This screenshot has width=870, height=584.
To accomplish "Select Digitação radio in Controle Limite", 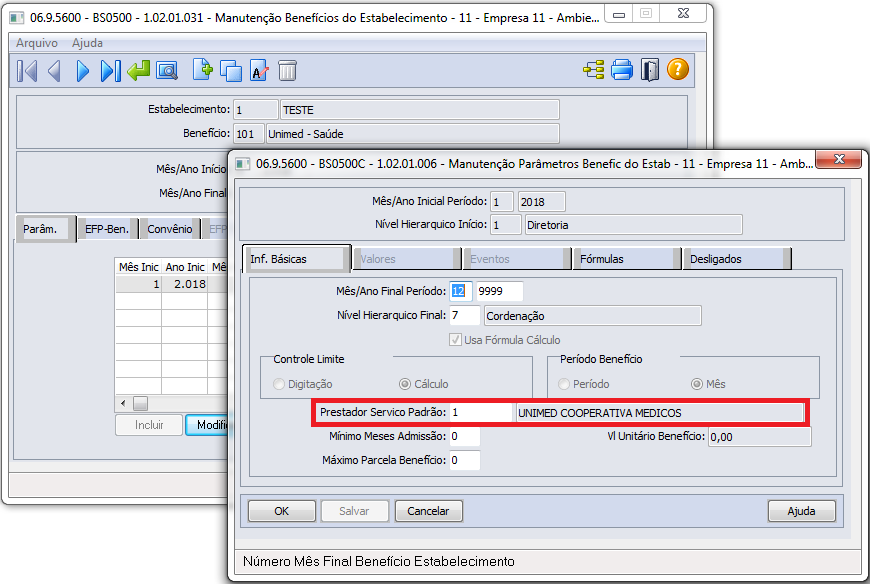I will [x=279, y=384].
